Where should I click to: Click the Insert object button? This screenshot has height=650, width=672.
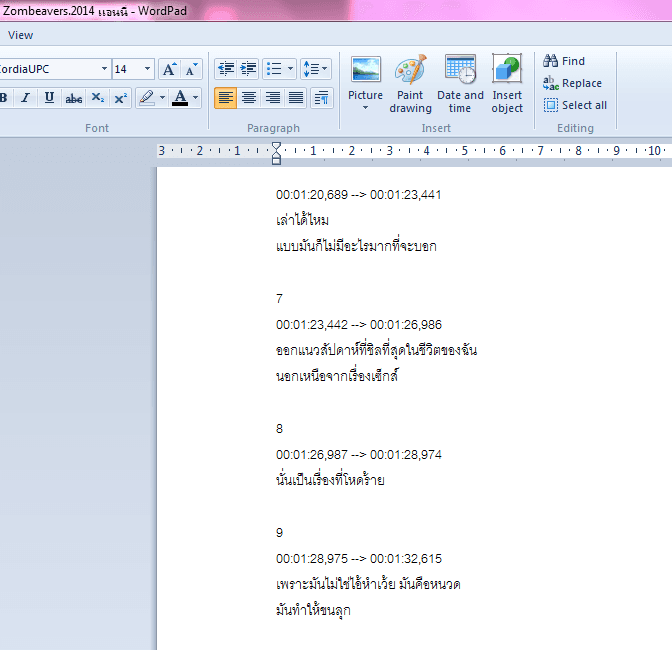click(507, 84)
